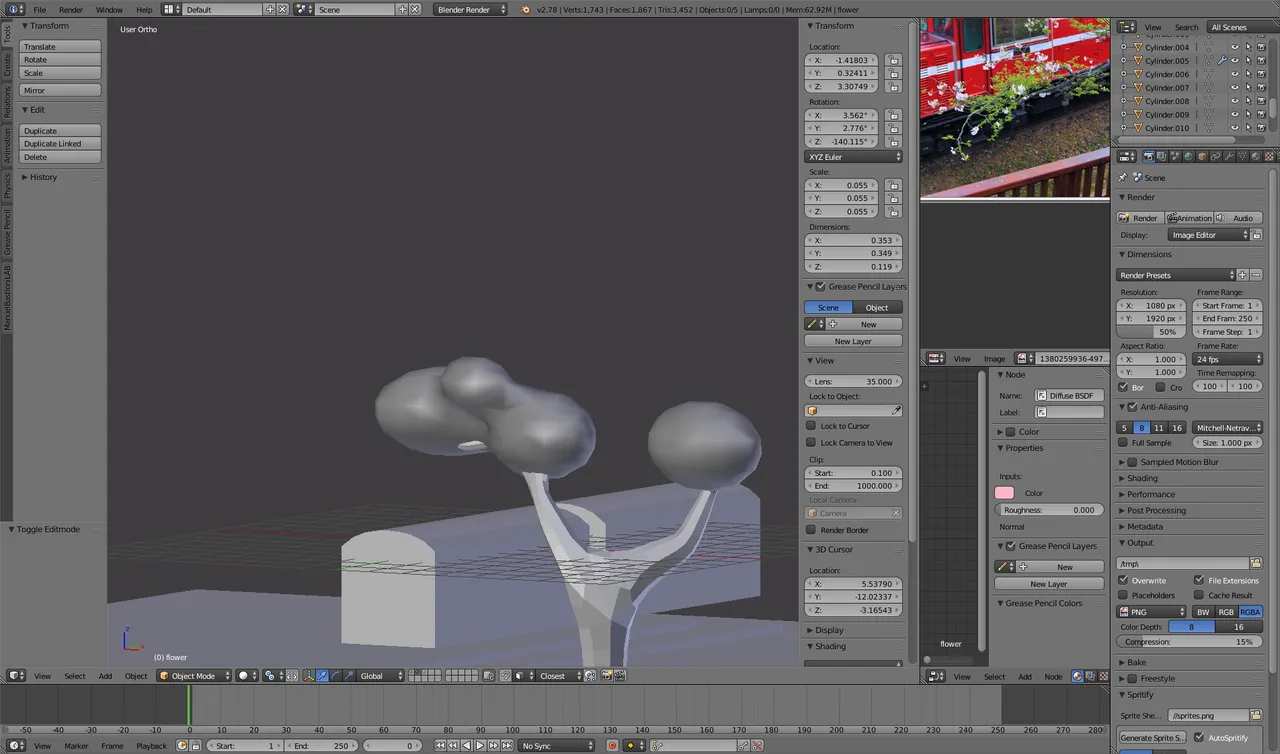The image size is (1280, 754).
Task: Click the lock icon beside Rotation Z
Action: (x=893, y=141)
